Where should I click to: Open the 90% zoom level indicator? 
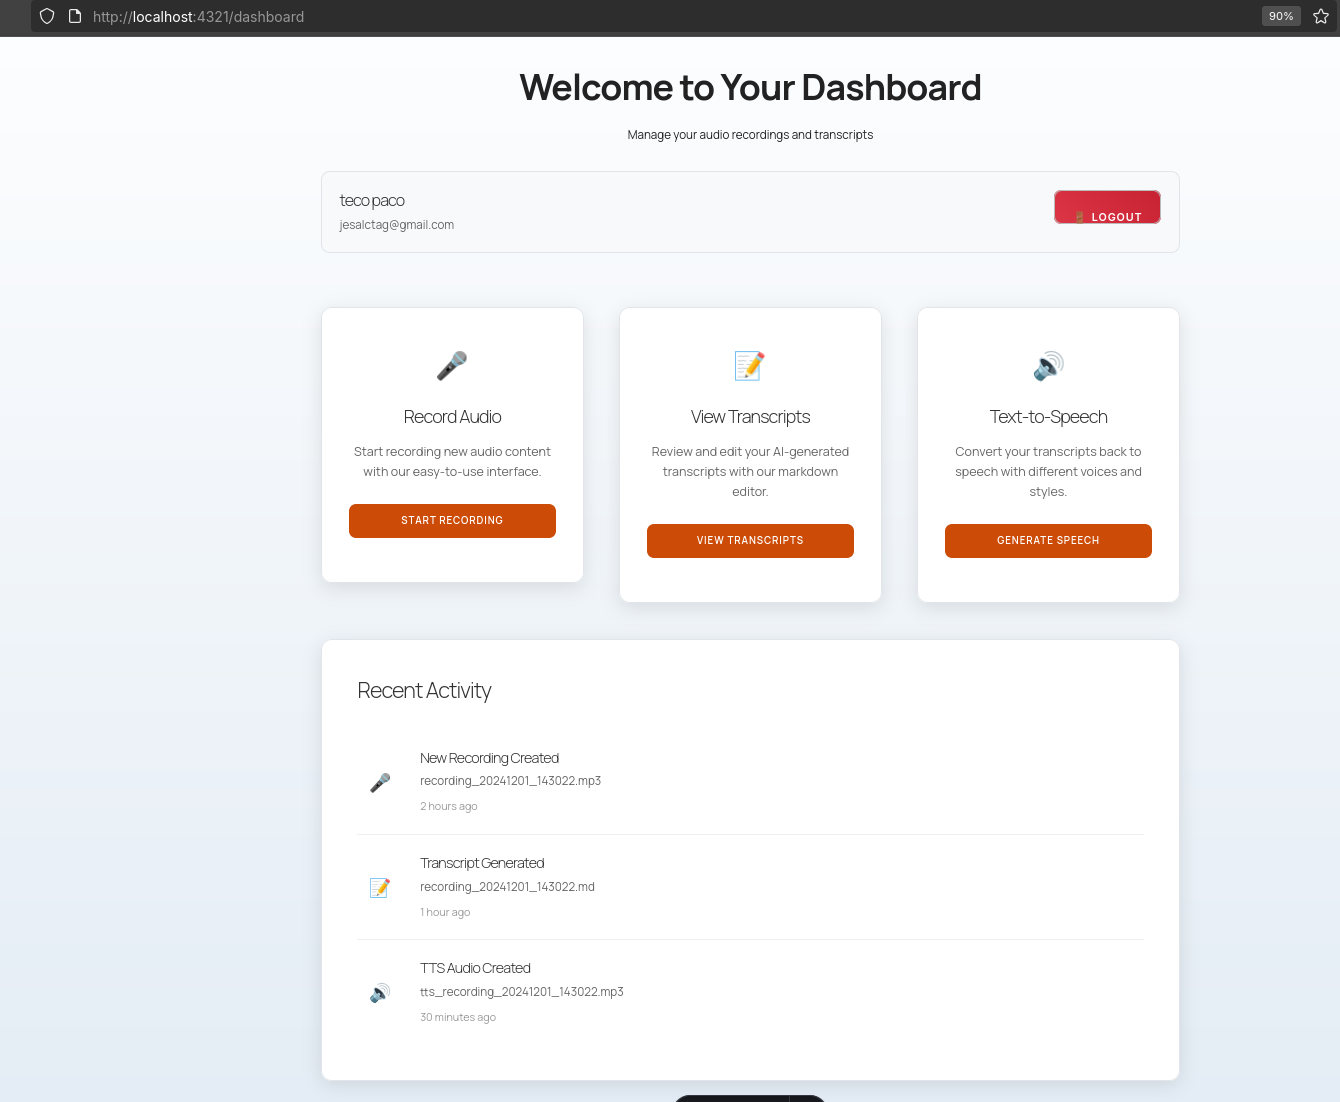tap(1281, 16)
